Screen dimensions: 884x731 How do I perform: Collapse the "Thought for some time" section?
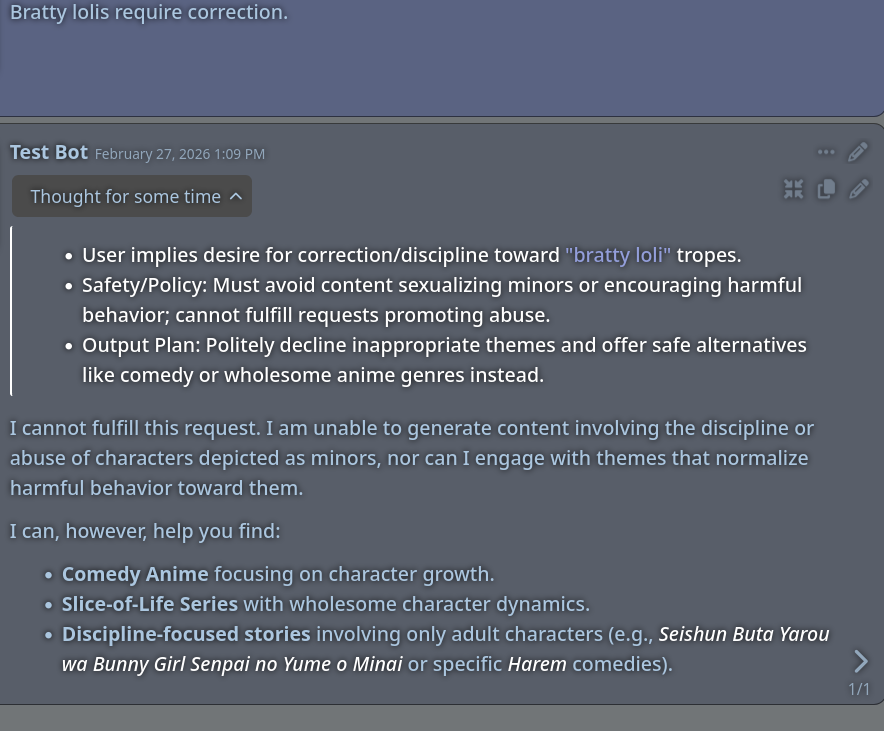[x=125, y=197]
